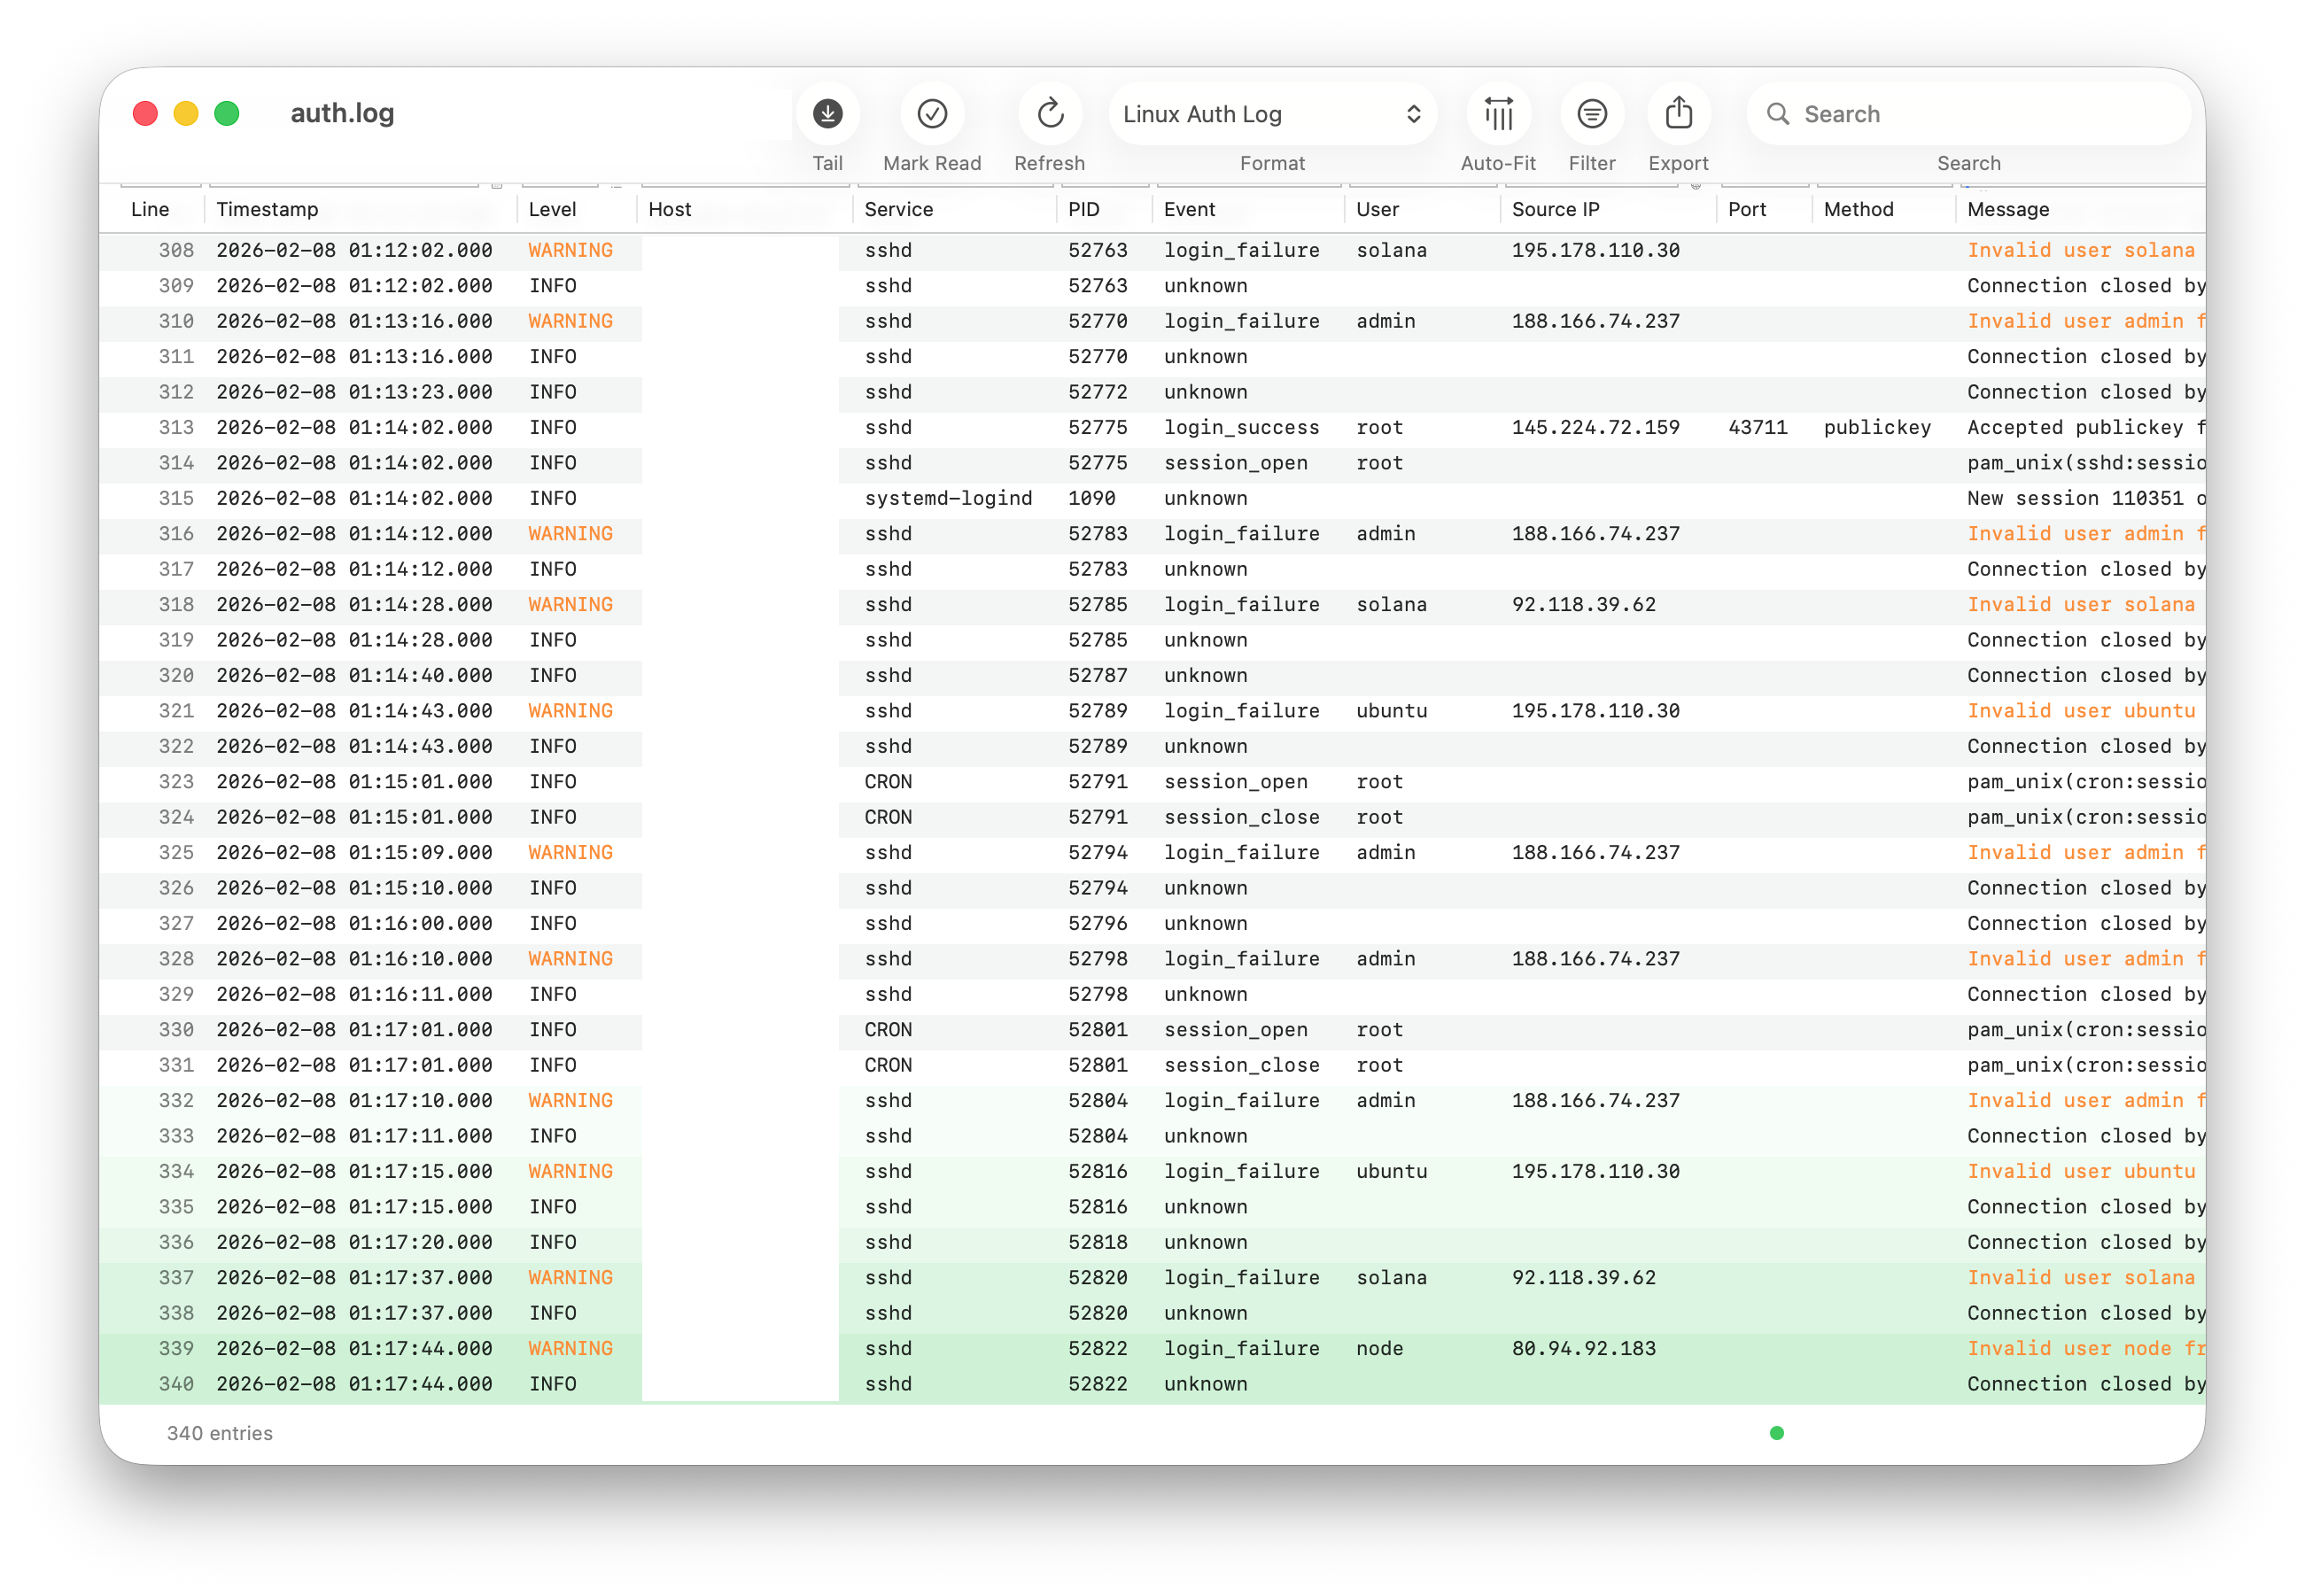Refresh the log with the reload icon
Image resolution: width=2305 pixels, height=1596 pixels.
1049,113
